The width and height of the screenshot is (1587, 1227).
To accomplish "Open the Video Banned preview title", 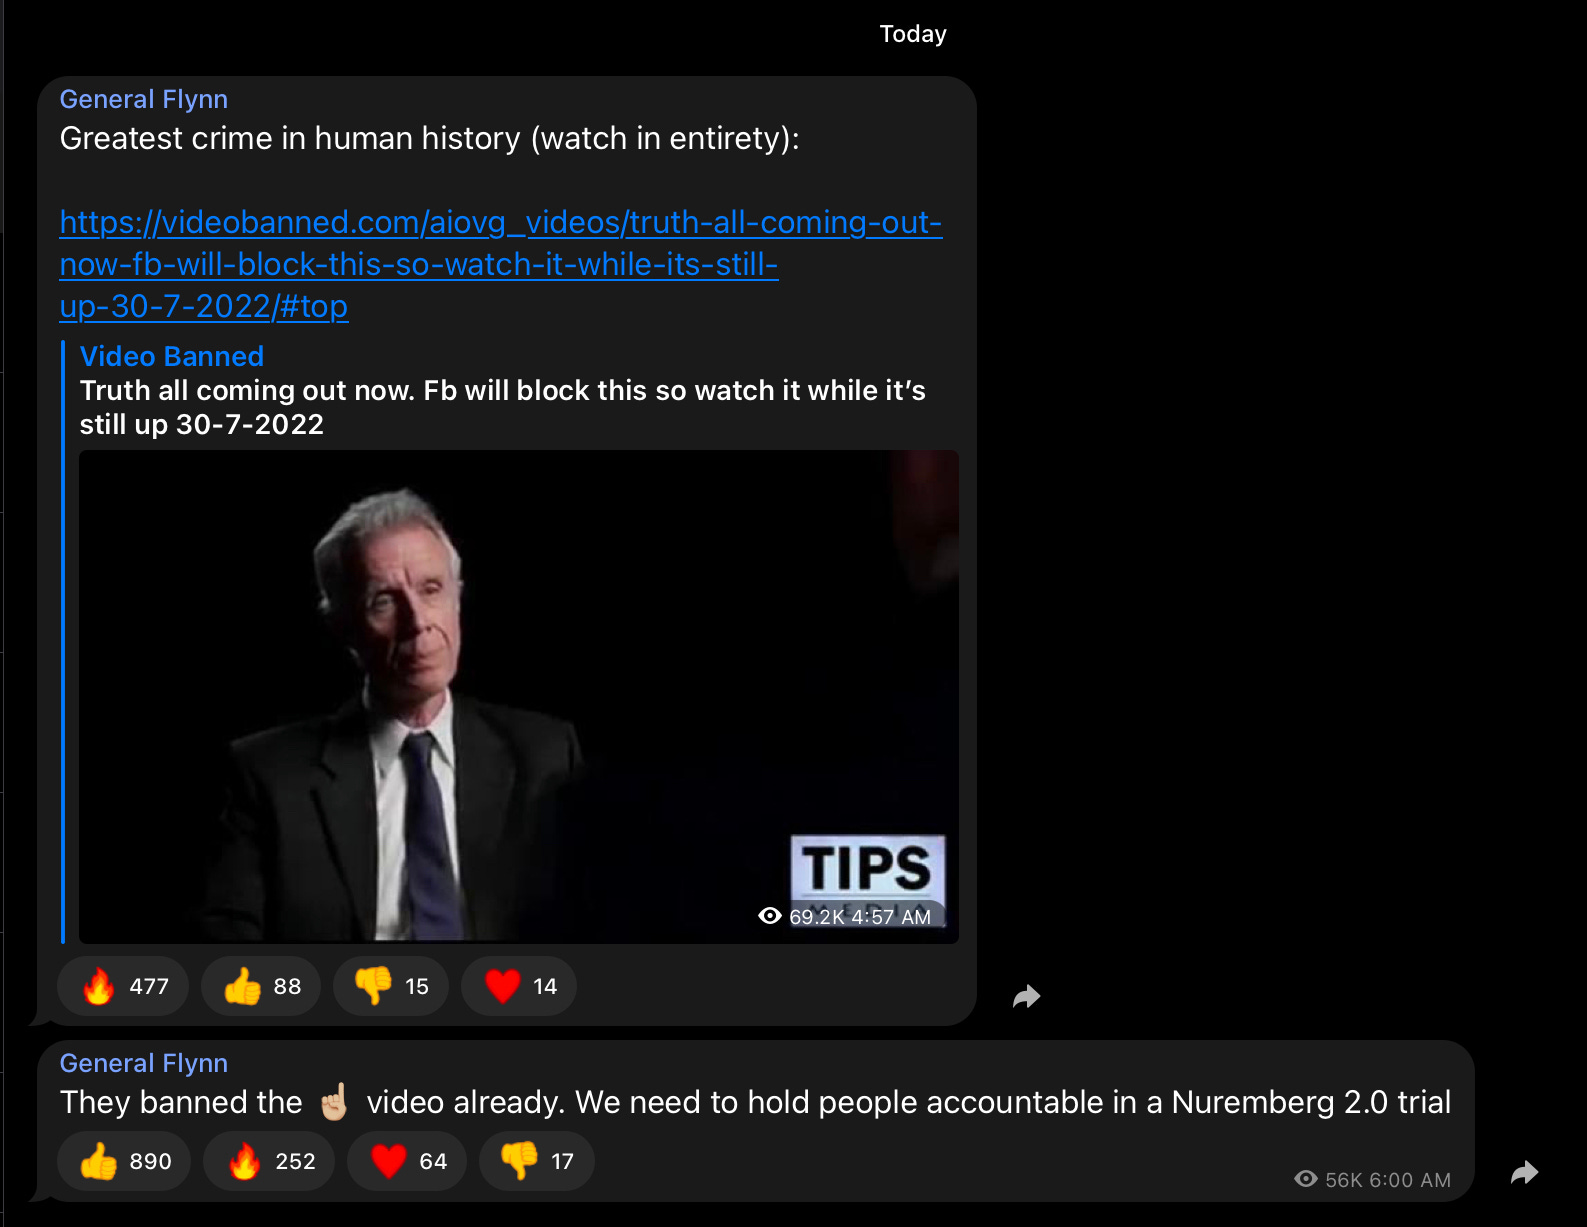I will (x=172, y=356).
